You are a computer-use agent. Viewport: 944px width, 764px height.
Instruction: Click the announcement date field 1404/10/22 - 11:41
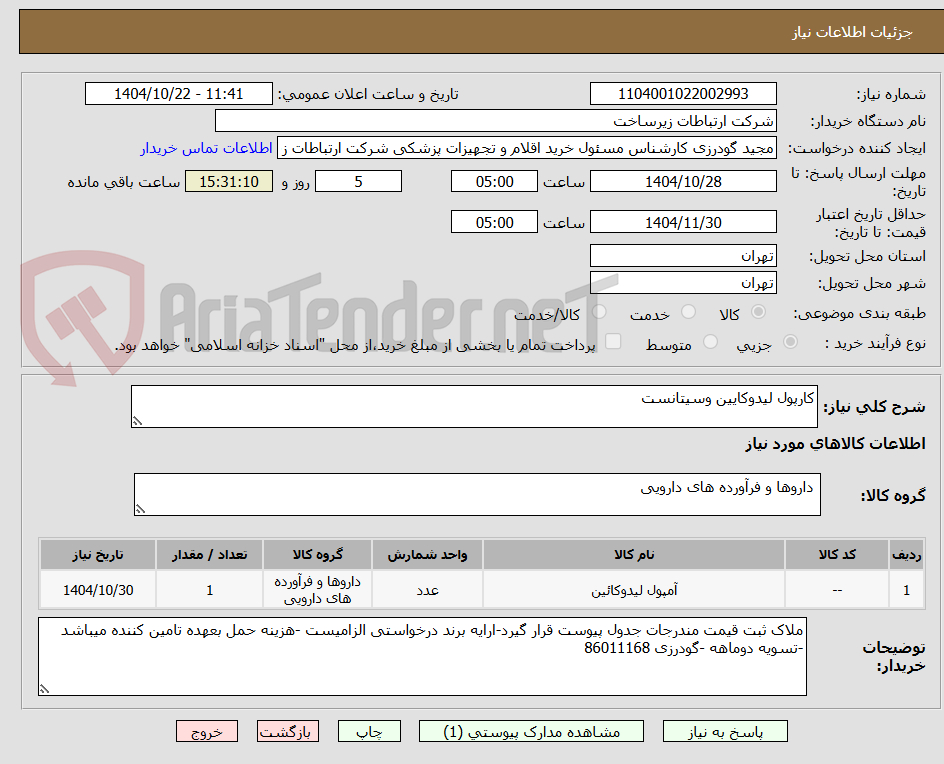[179, 94]
